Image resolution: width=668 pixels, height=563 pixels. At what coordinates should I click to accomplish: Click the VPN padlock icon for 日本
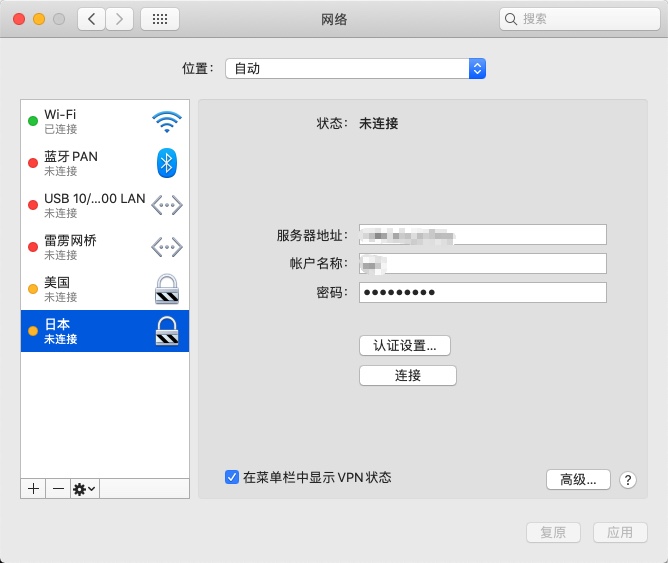[x=167, y=331]
